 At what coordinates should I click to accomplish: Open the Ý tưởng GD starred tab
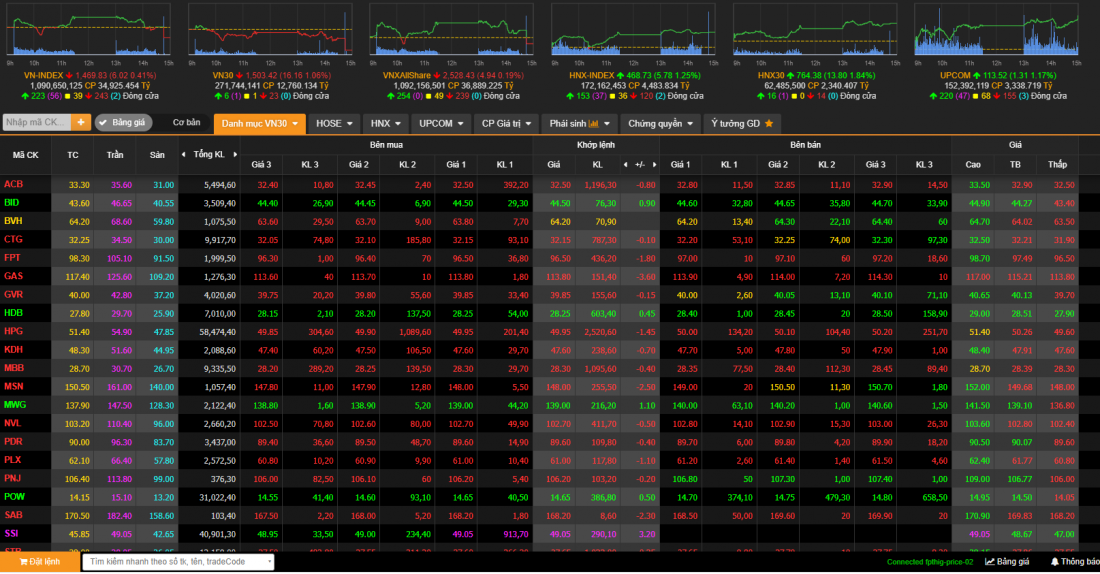744,123
